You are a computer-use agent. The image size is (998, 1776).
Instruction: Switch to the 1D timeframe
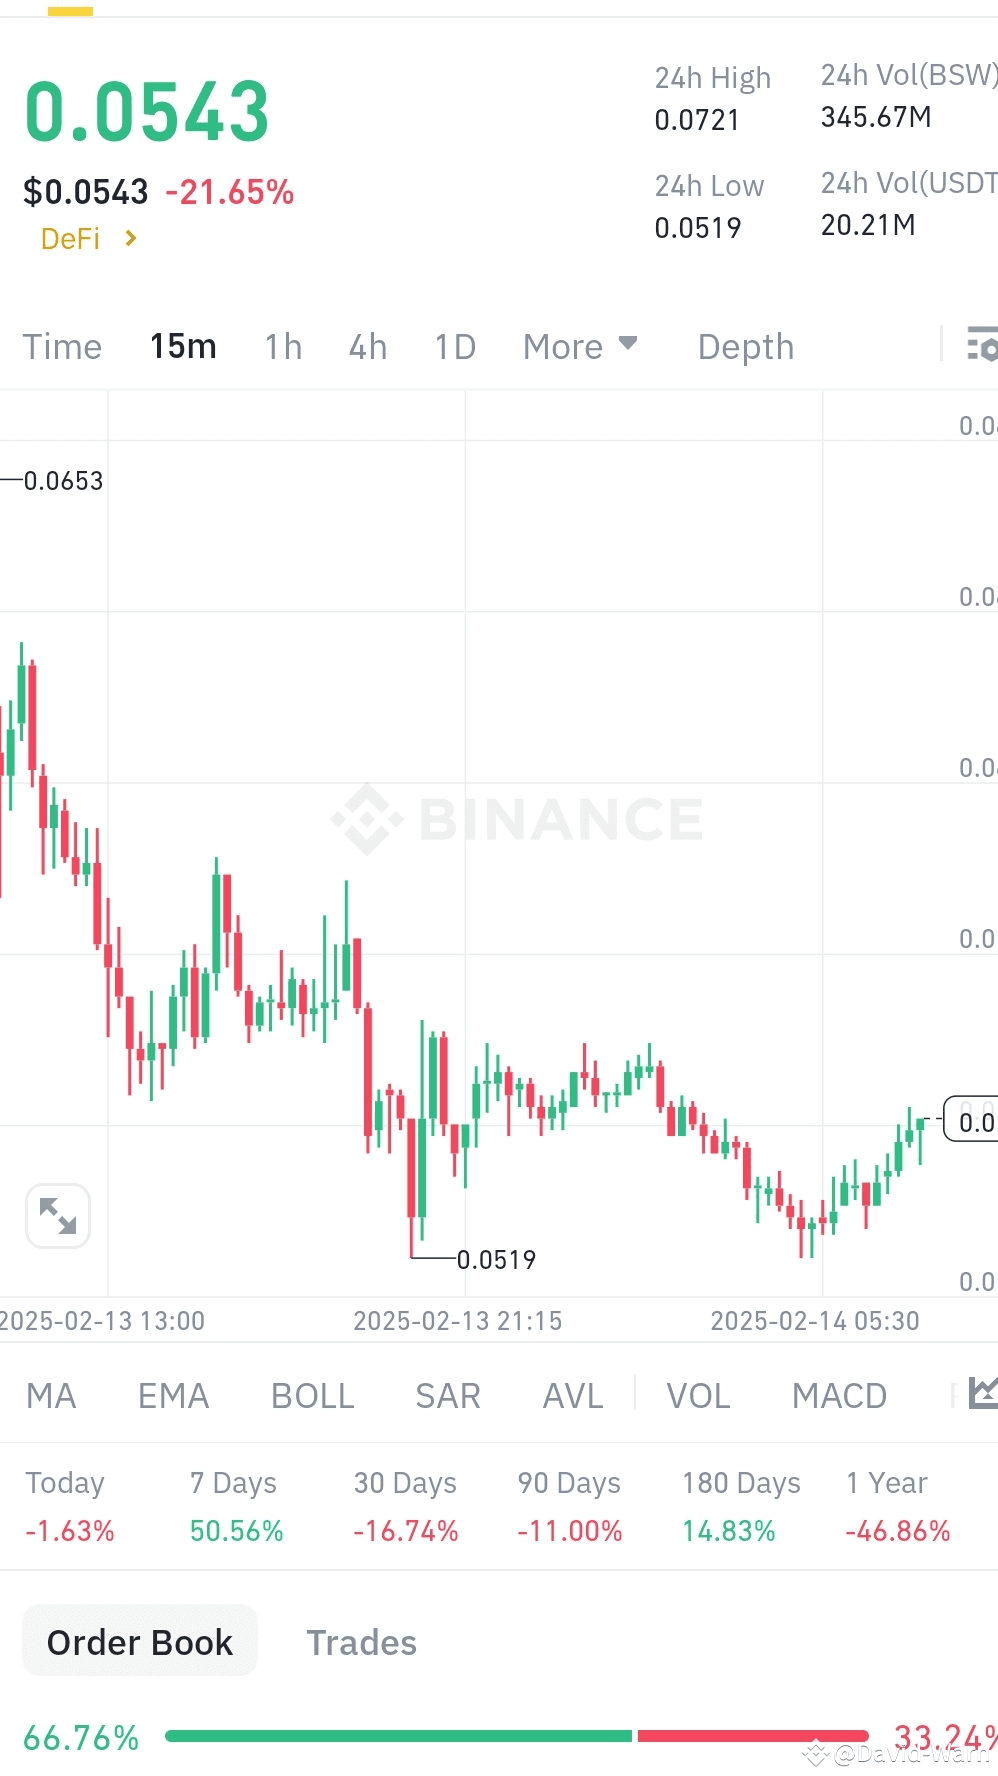pyautogui.click(x=454, y=346)
